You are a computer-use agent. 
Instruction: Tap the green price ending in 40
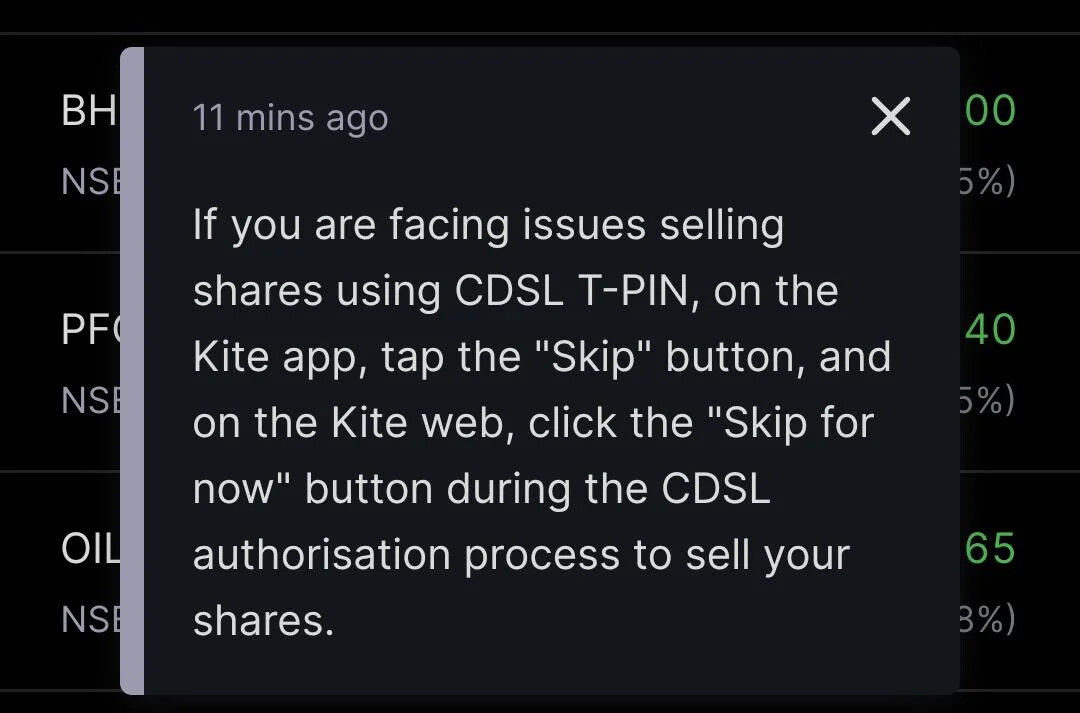990,329
